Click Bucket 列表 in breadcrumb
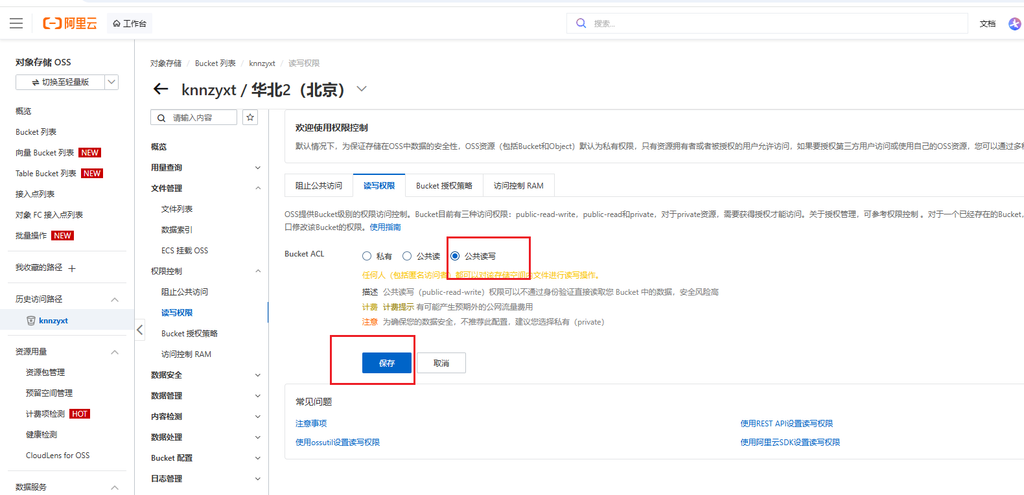The width and height of the screenshot is (1024, 495). pyautogui.click(x=215, y=63)
